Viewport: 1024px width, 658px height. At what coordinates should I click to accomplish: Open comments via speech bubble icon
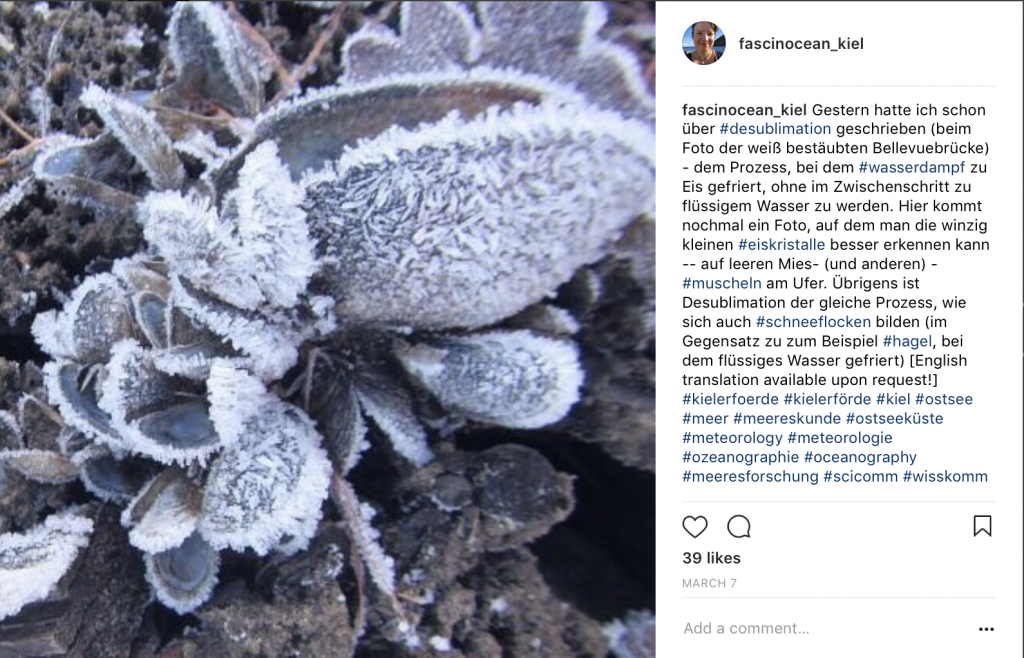(739, 527)
